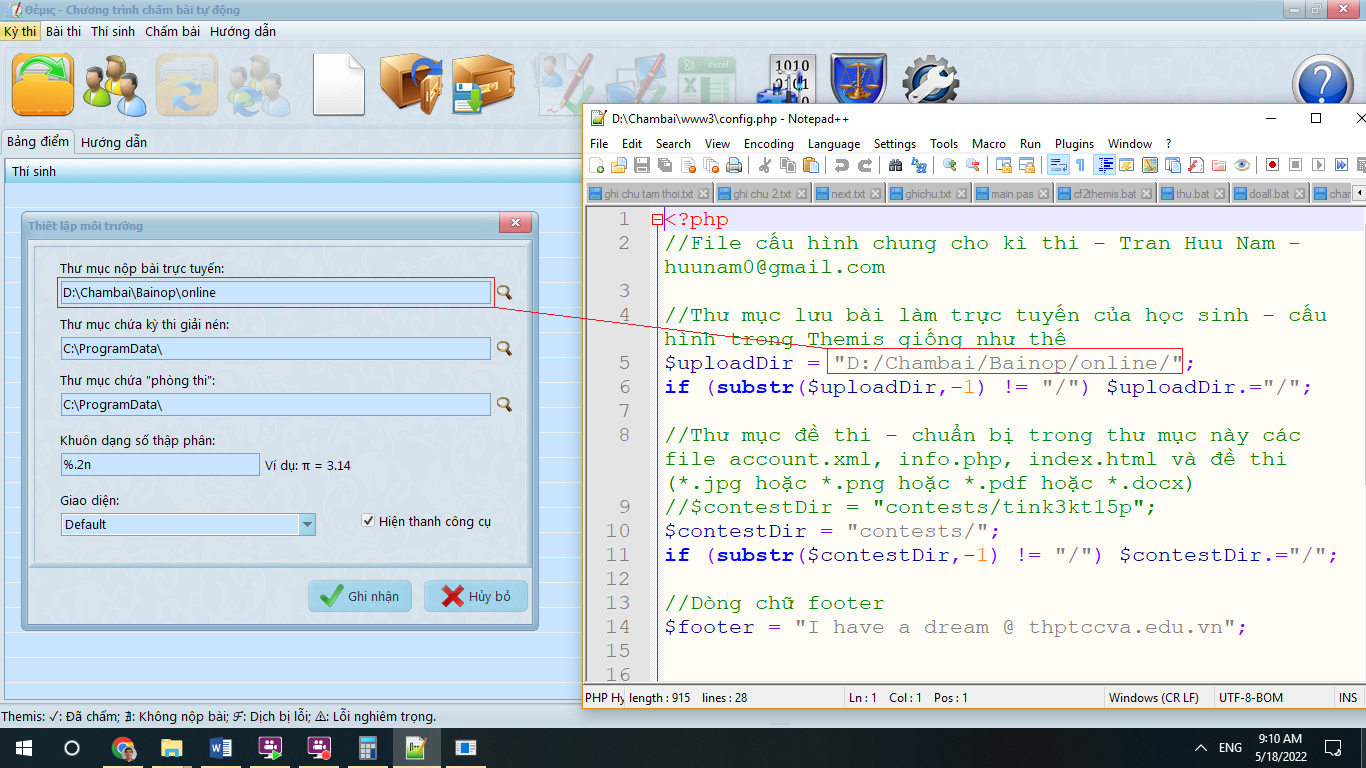
Task: Toggle Show All Characters pilcrow in Notepad++
Action: point(1081,165)
